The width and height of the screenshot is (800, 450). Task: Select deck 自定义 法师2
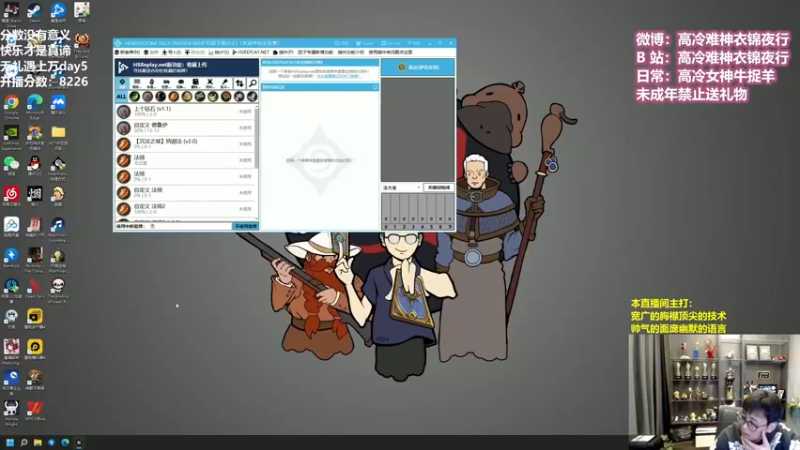(x=185, y=209)
